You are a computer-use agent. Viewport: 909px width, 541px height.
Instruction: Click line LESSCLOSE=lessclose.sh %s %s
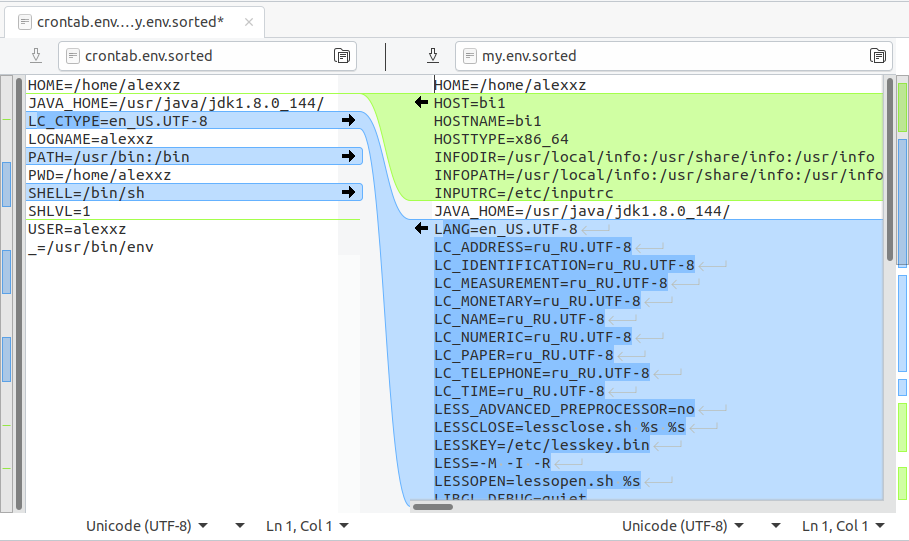(559, 426)
